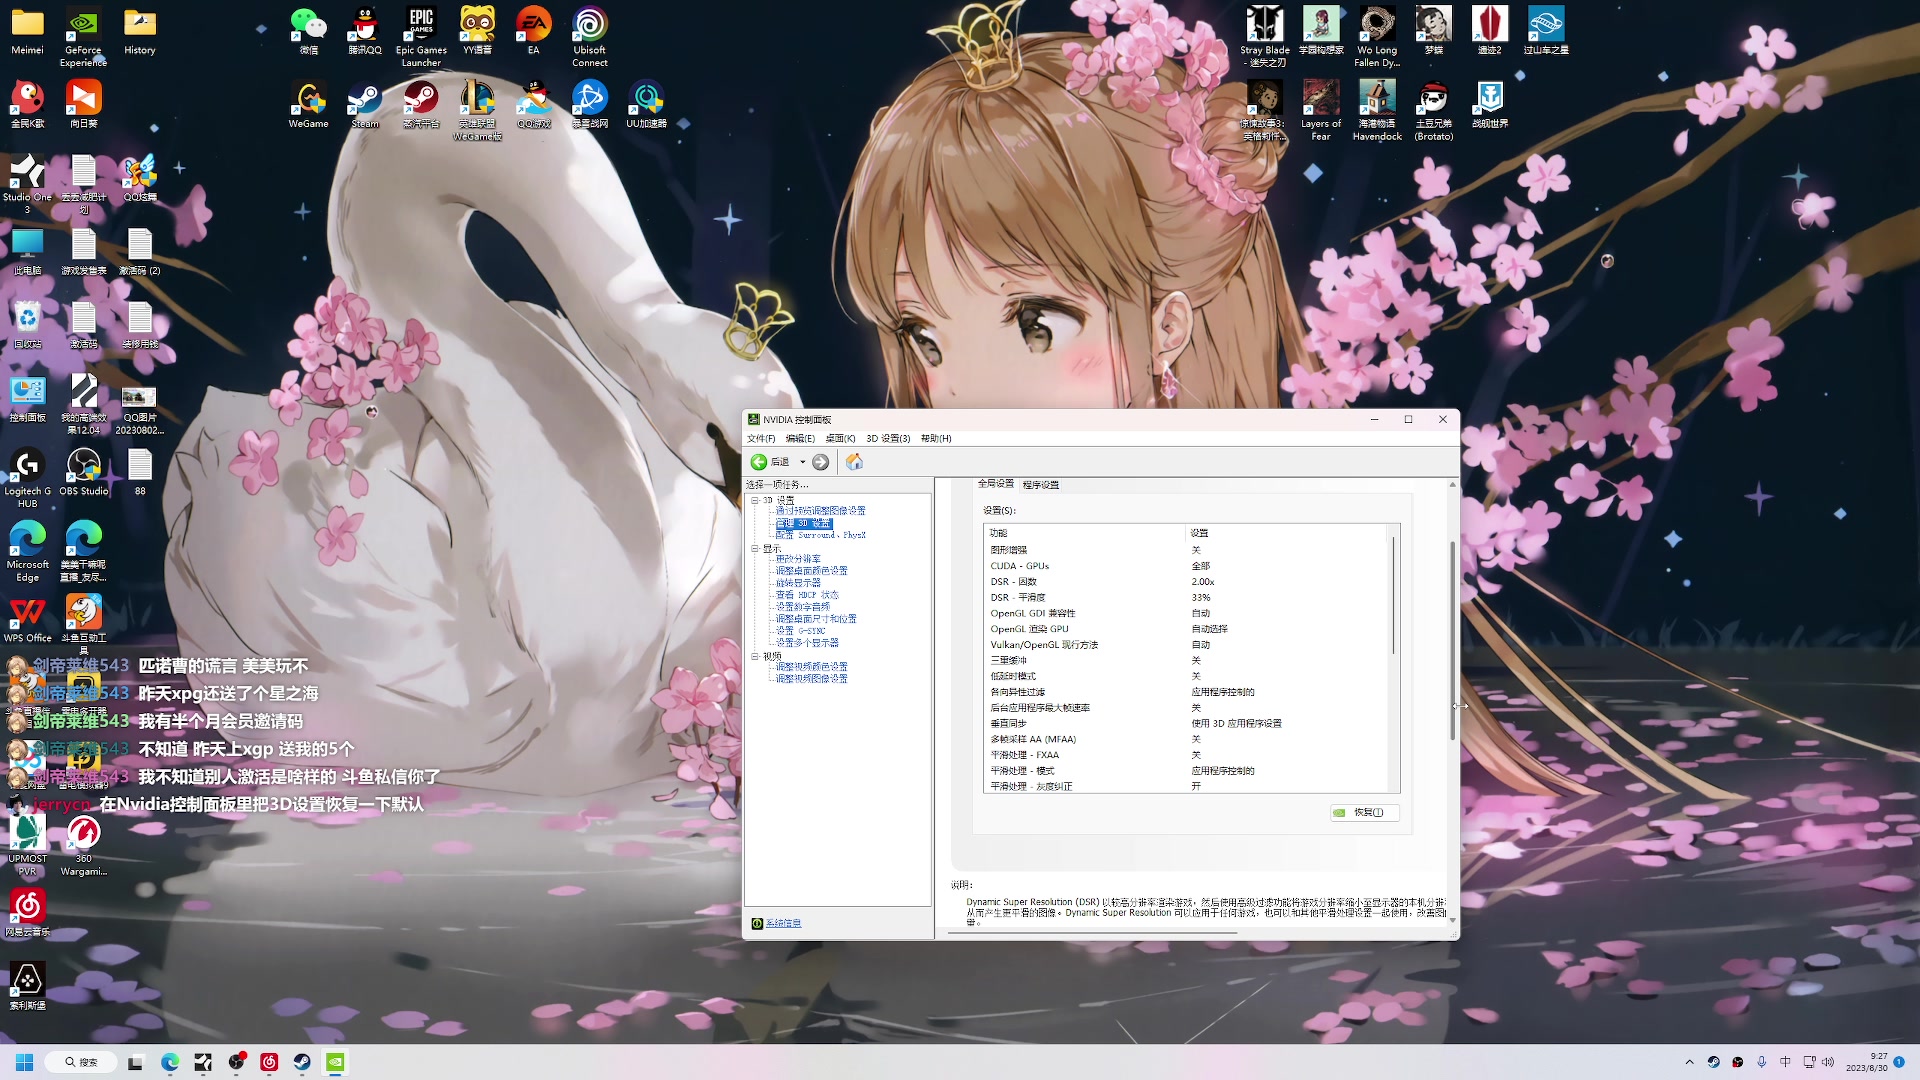Select the DSR - 因数 setting row

click(1188, 582)
